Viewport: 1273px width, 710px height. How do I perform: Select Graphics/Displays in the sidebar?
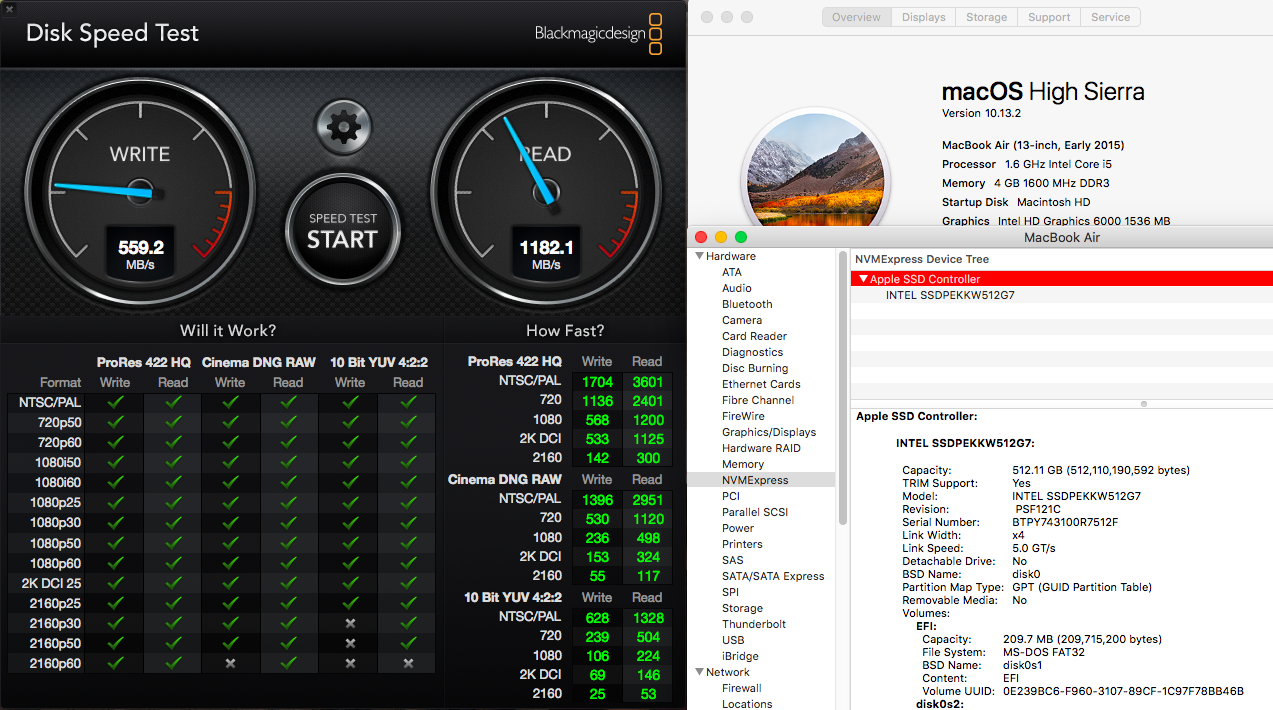coord(769,432)
